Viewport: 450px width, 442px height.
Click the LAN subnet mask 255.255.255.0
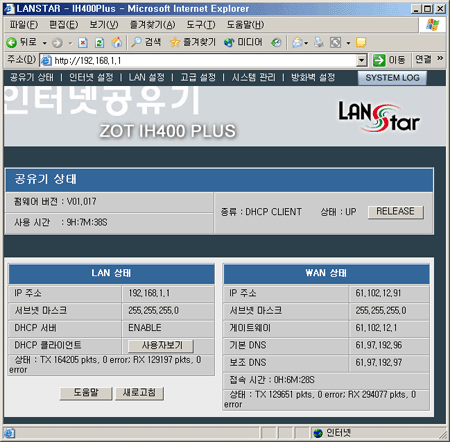coord(153,311)
